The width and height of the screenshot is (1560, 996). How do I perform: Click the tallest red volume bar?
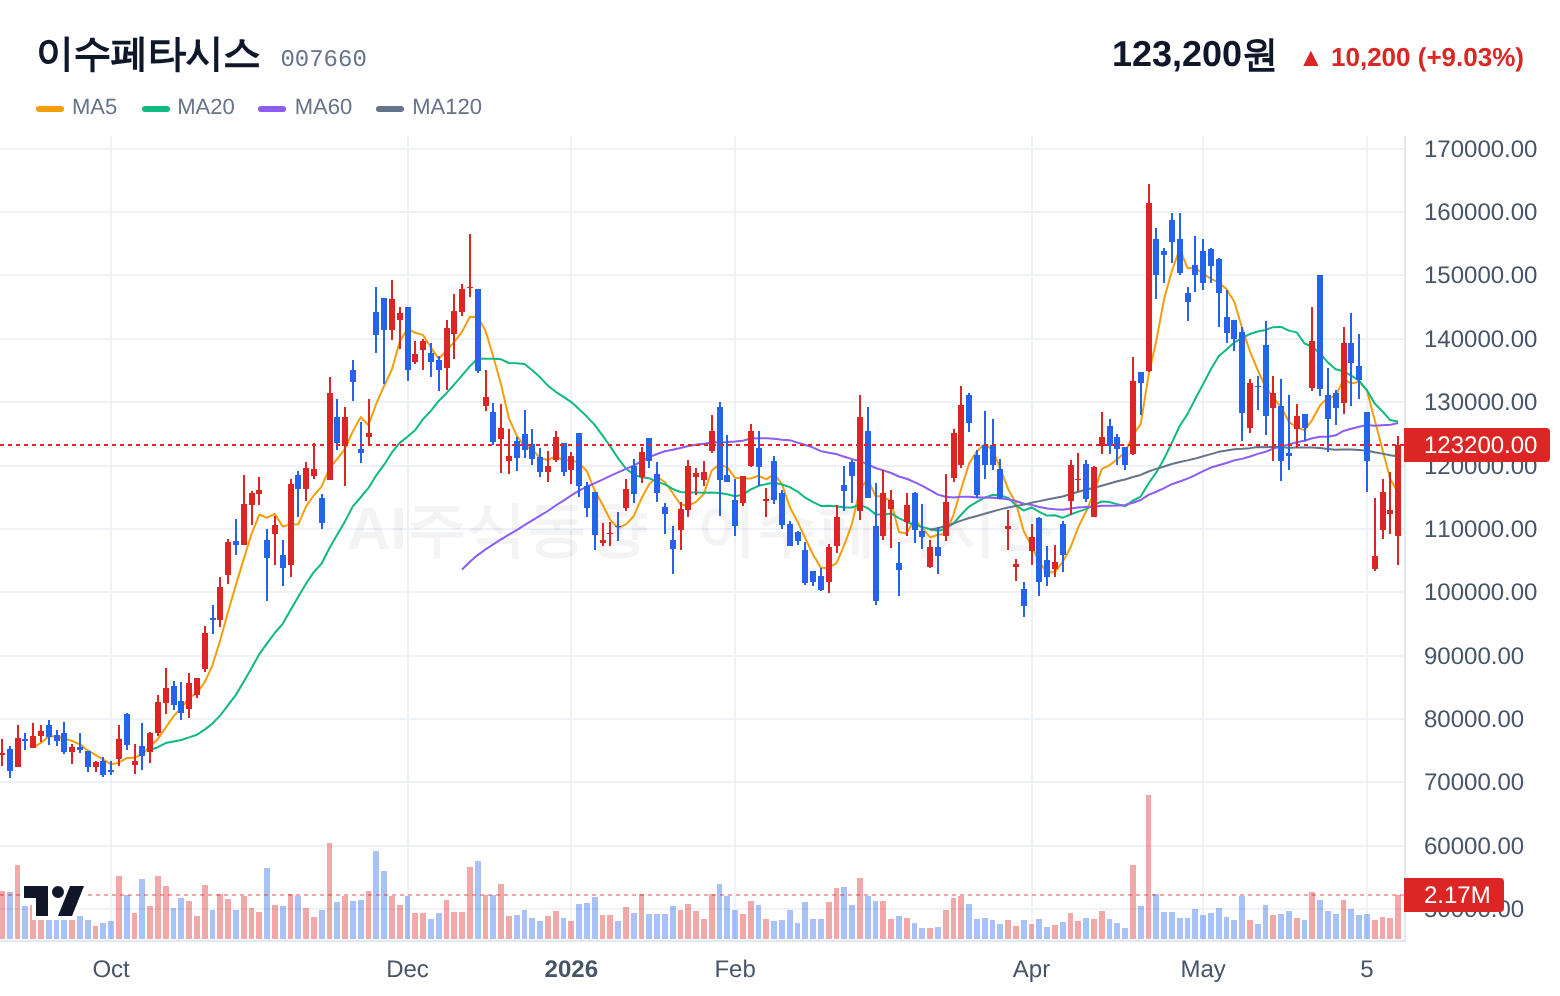tap(1148, 867)
